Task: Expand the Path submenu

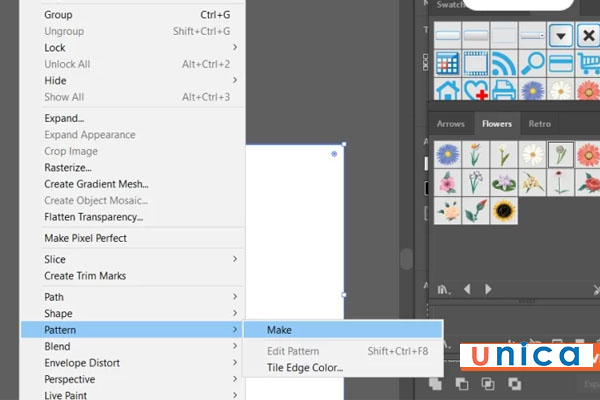Action: 54,297
